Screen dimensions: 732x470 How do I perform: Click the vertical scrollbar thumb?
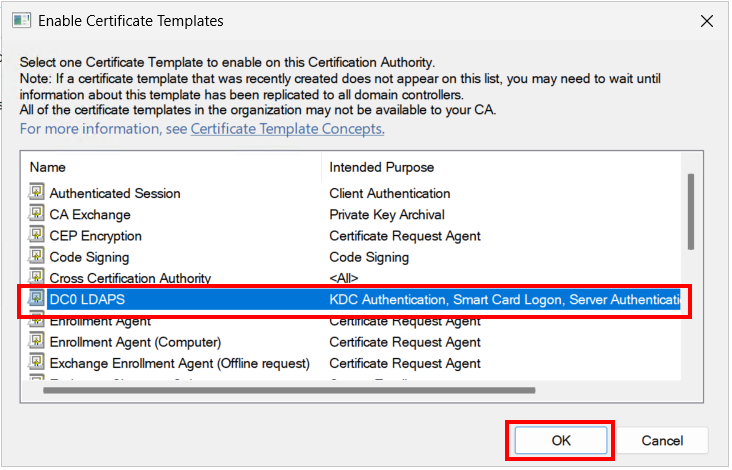(x=691, y=212)
